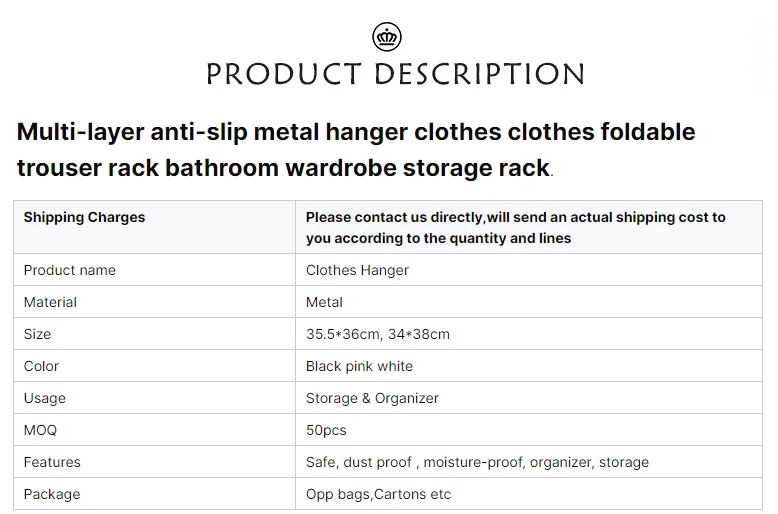The width and height of the screenshot is (778, 514).
Task: Click the Product name row label
Action: point(70,270)
